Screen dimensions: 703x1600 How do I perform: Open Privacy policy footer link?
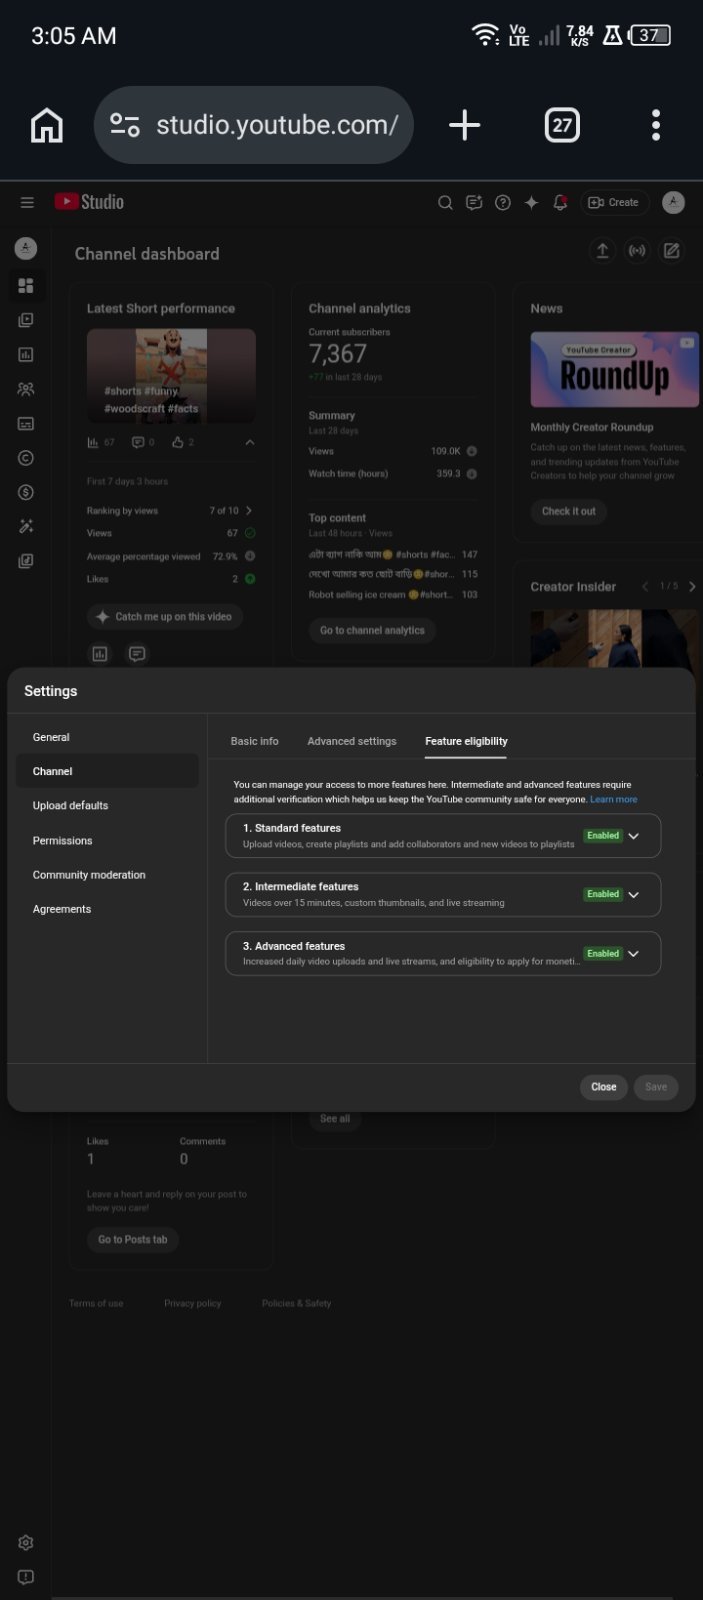click(x=193, y=1303)
